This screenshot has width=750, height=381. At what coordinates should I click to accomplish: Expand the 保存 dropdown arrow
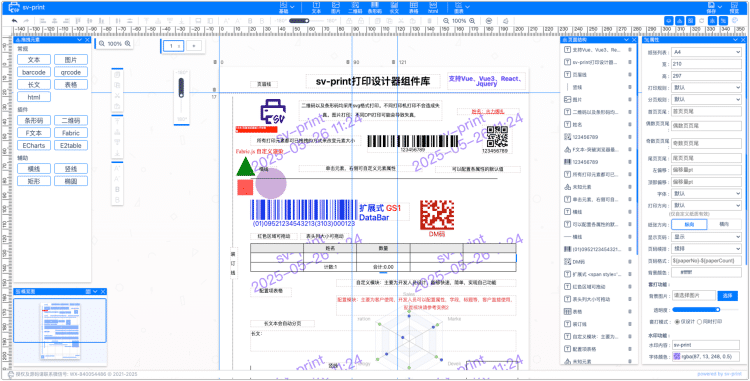[719, 6]
